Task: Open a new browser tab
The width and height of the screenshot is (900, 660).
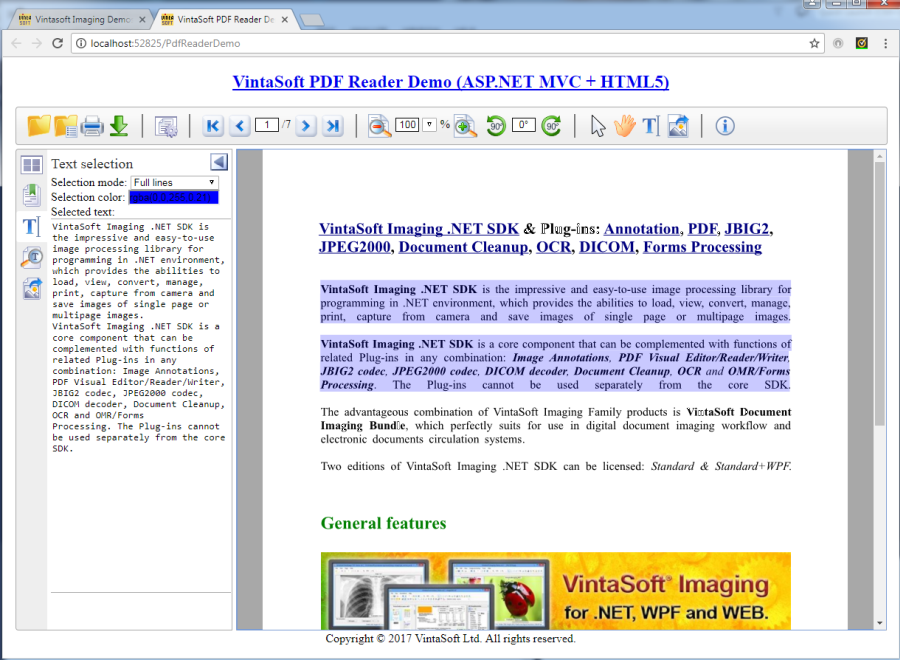Action: [x=312, y=20]
